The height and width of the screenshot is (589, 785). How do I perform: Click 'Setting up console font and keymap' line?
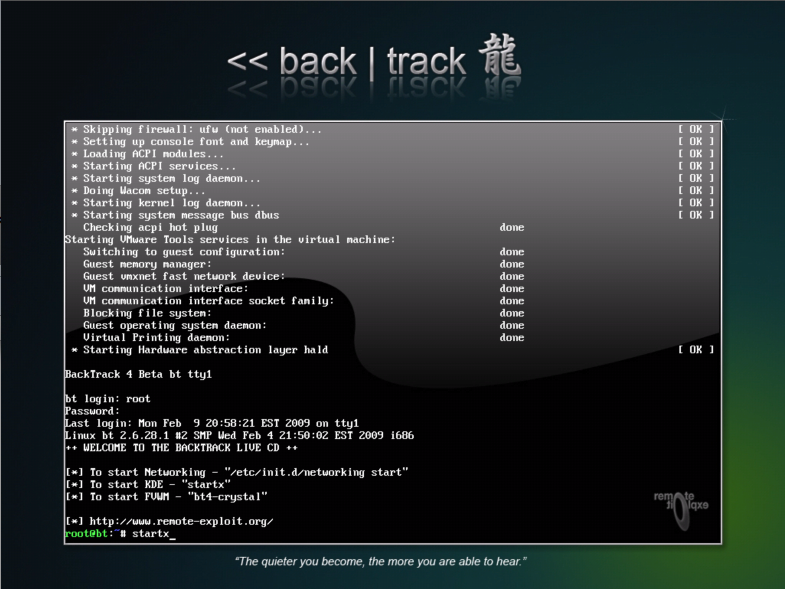[x=190, y=142]
